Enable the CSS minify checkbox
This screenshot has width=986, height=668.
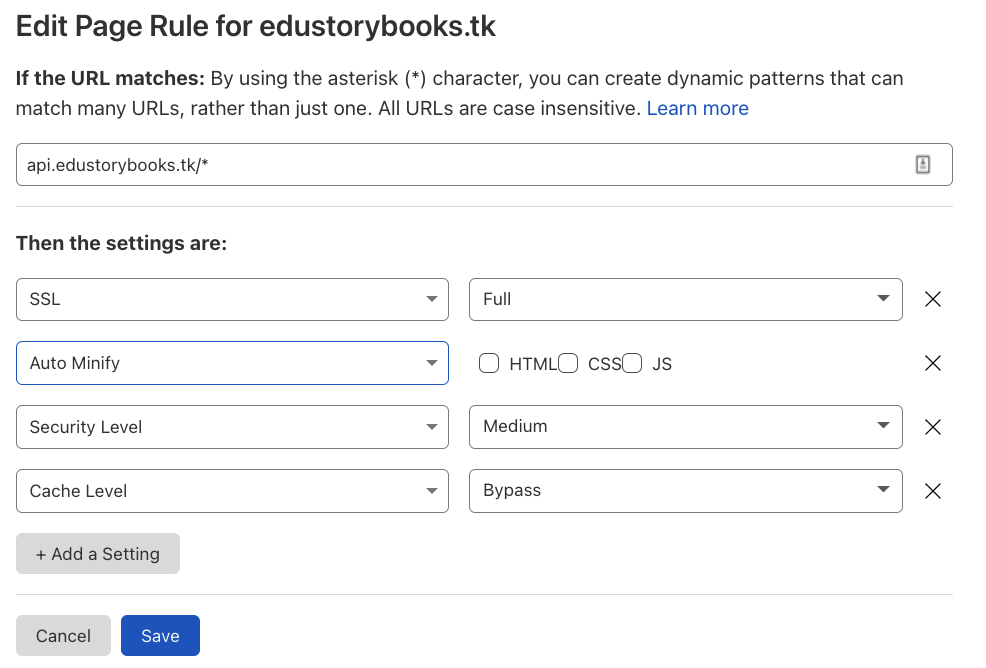[x=568, y=363]
